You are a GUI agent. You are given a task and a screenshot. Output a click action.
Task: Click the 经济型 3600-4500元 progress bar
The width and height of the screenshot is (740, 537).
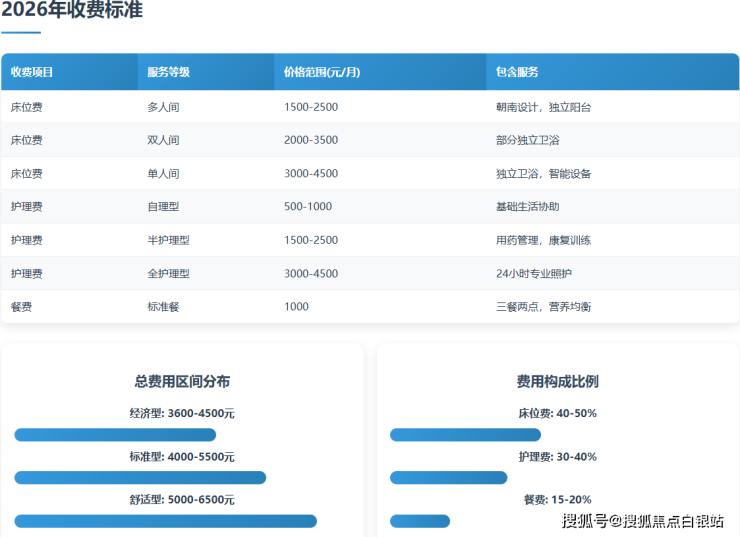pos(115,435)
